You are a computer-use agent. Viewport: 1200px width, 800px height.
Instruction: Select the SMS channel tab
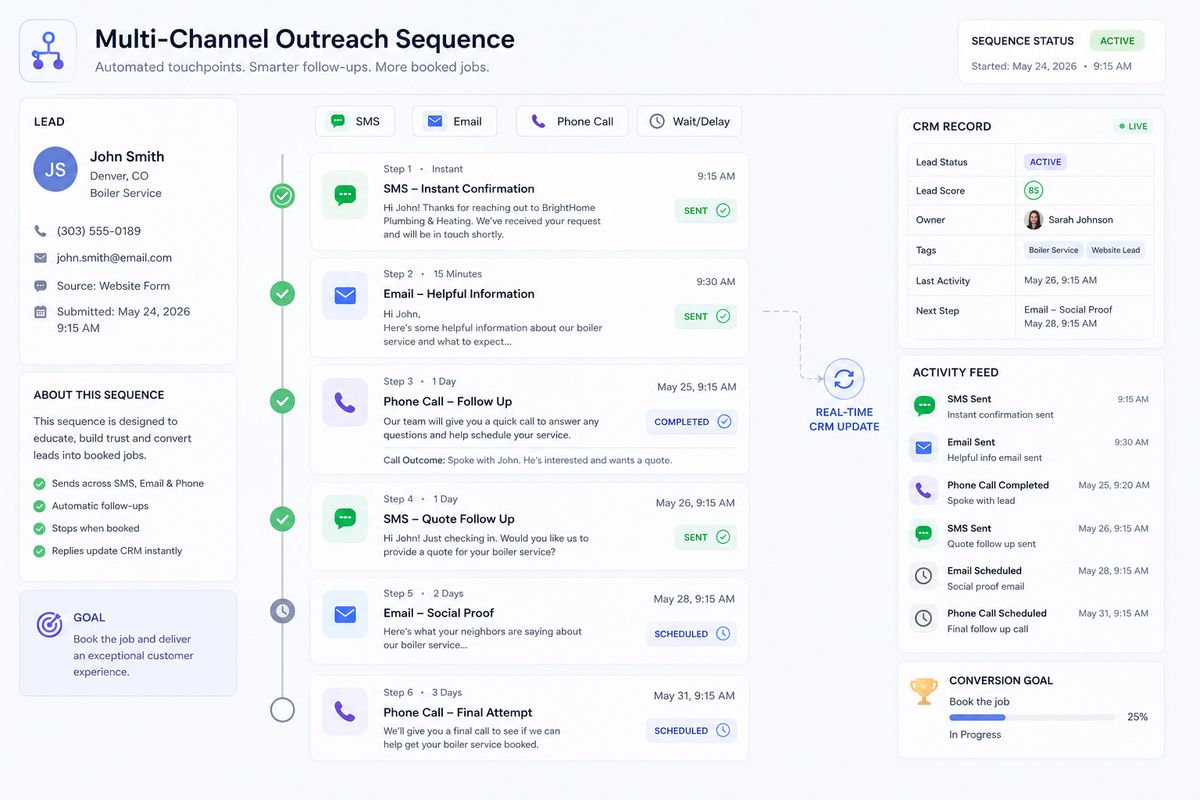355,121
